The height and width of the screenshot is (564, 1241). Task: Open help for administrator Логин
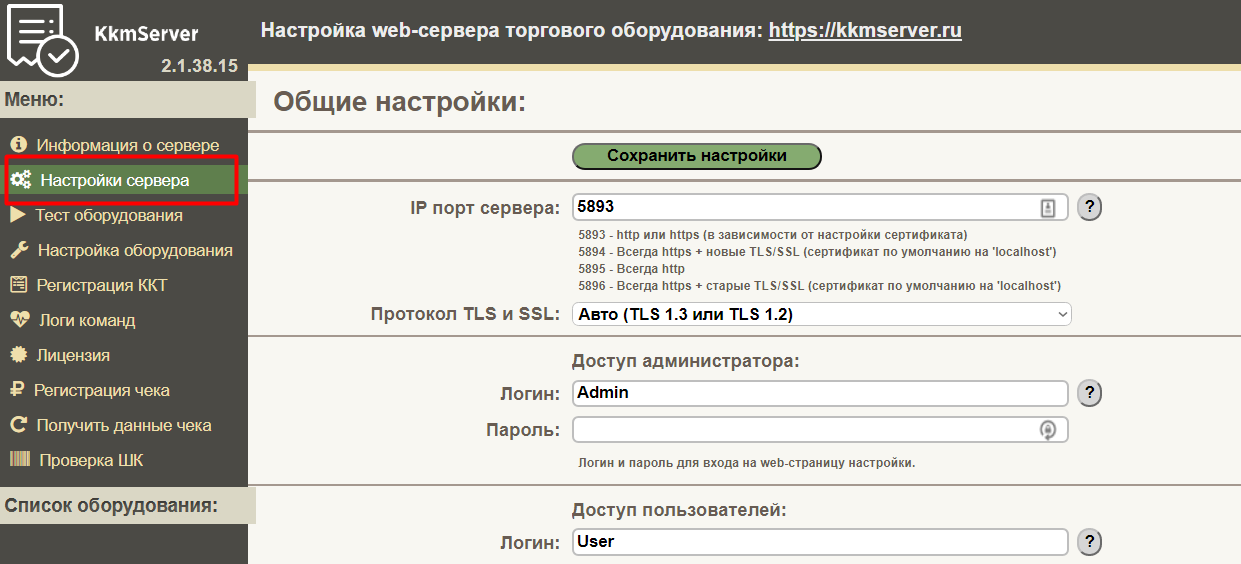point(1090,393)
